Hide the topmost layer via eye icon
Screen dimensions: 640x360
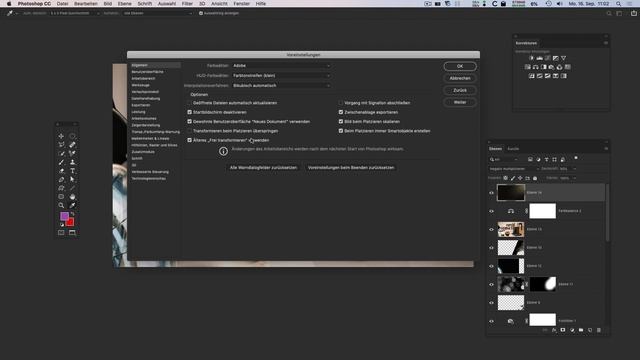(491, 193)
